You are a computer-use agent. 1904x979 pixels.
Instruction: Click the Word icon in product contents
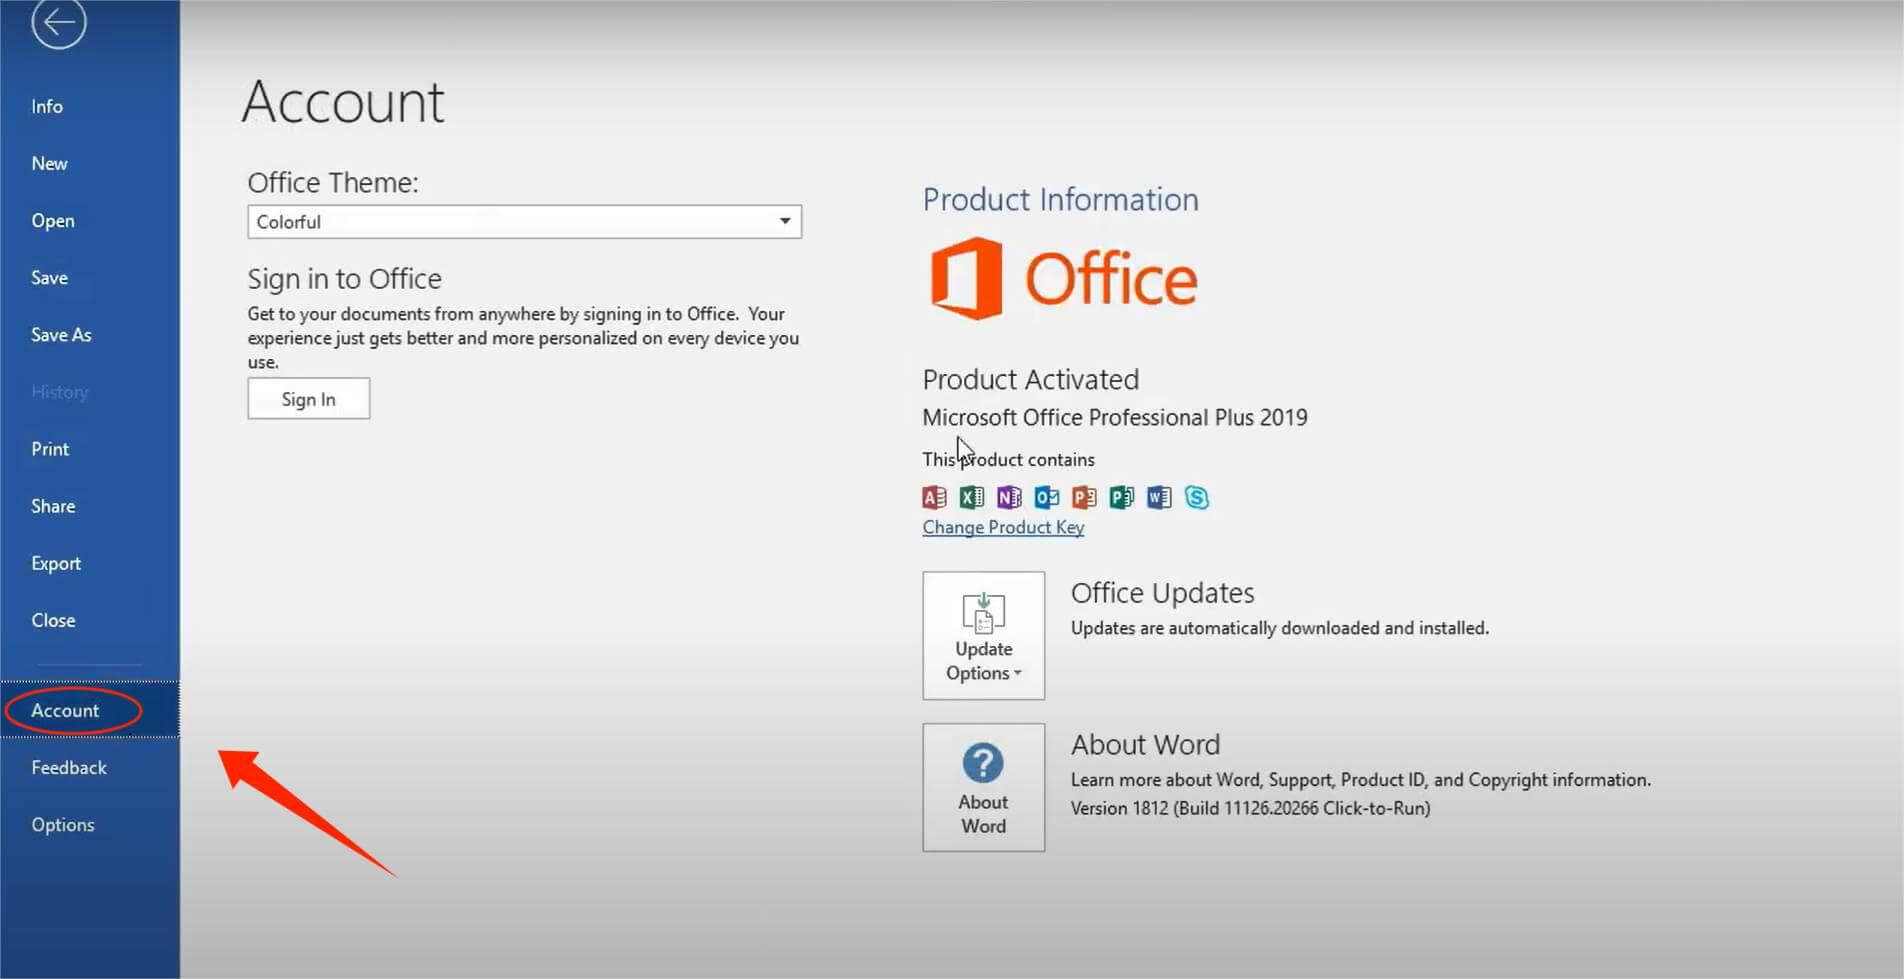pyautogui.click(x=1158, y=497)
